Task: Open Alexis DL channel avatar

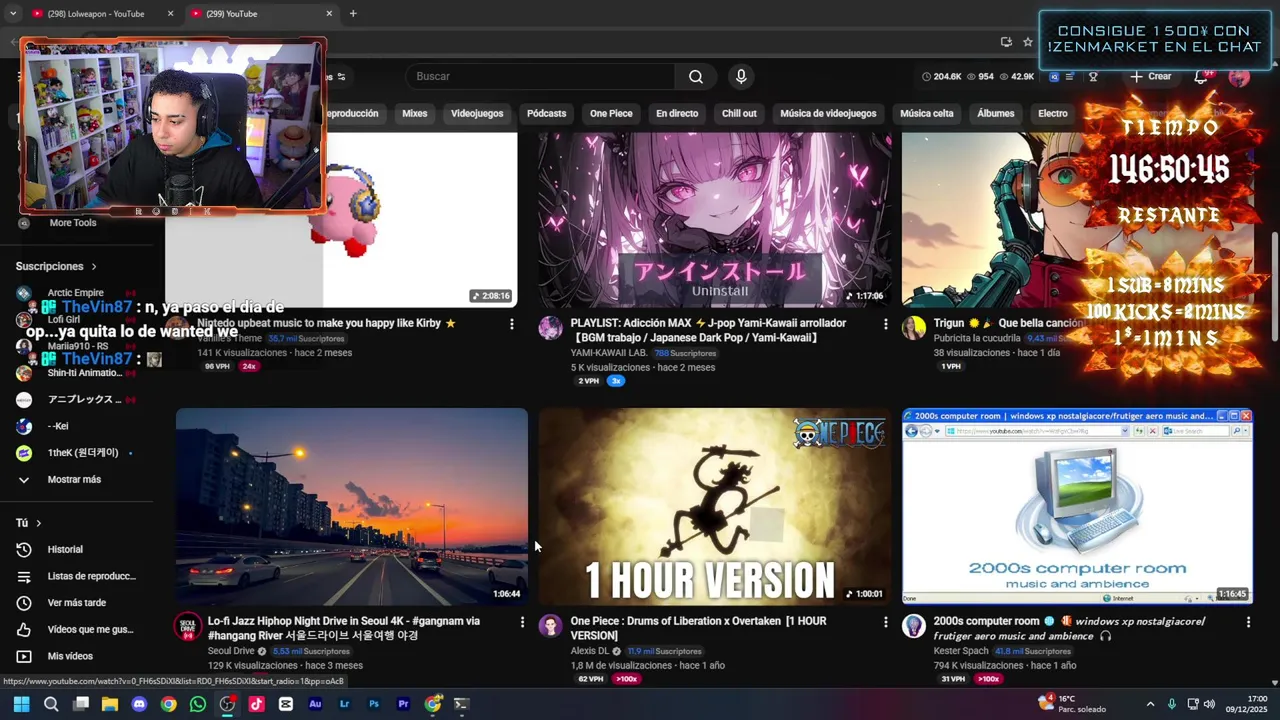Action: pos(551,626)
